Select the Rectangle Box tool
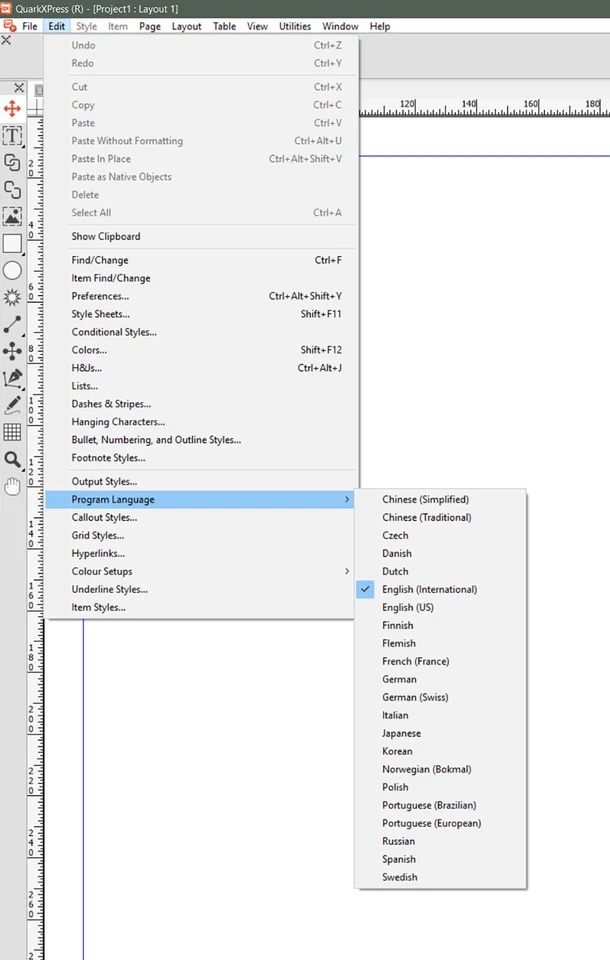 coord(12,244)
